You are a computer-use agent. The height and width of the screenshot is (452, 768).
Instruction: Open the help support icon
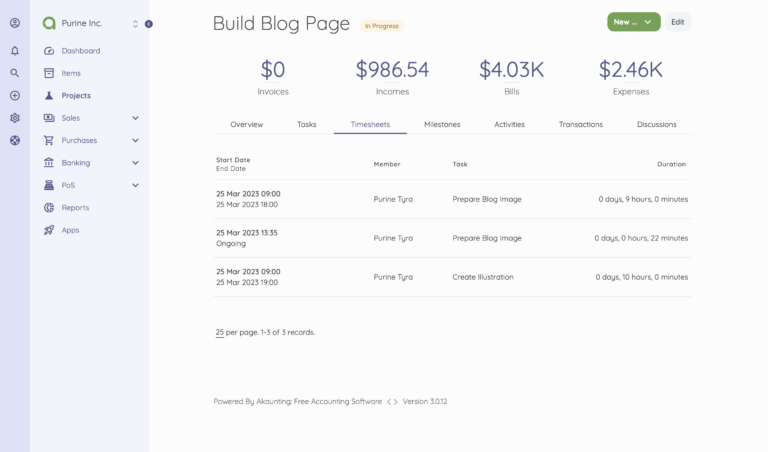15,140
